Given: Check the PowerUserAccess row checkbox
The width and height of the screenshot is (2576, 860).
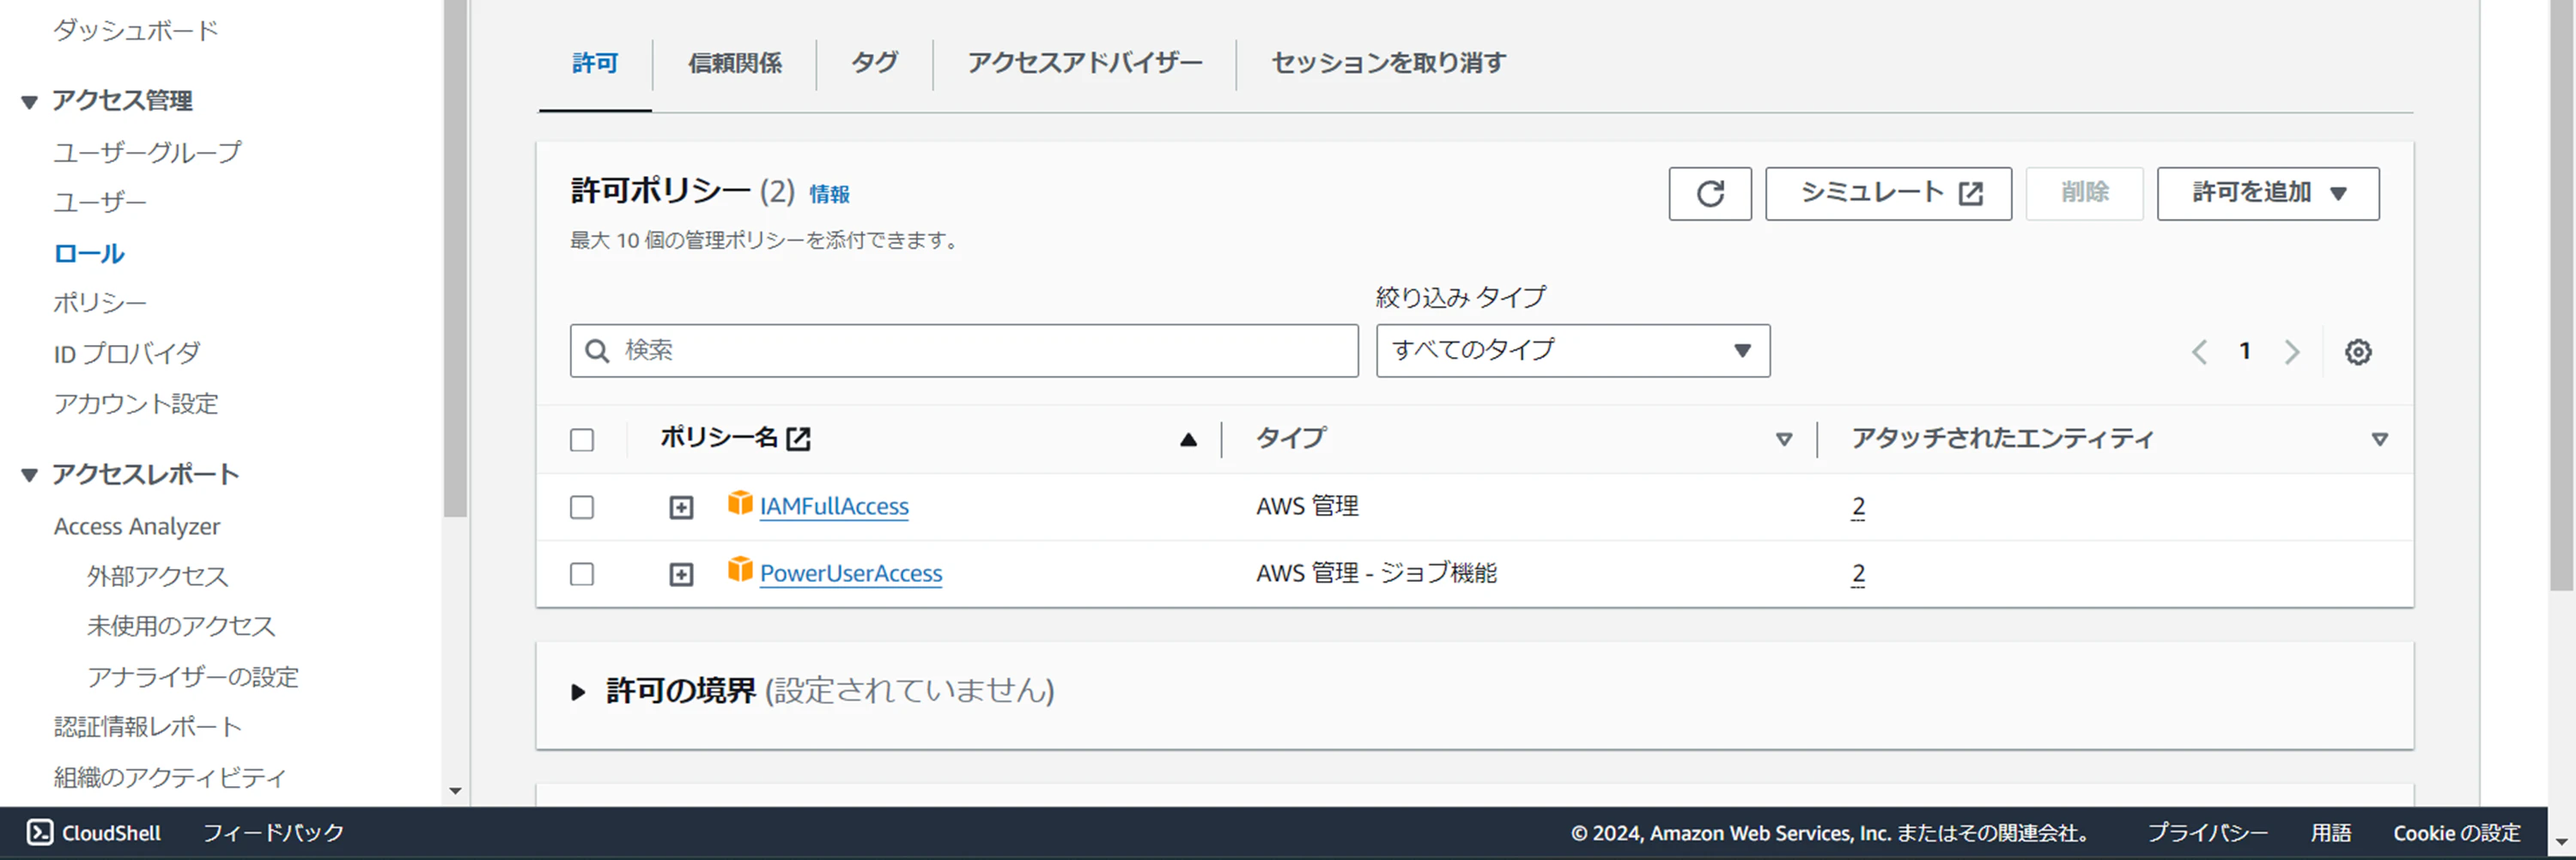Looking at the screenshot, I should tap(582, 574).
